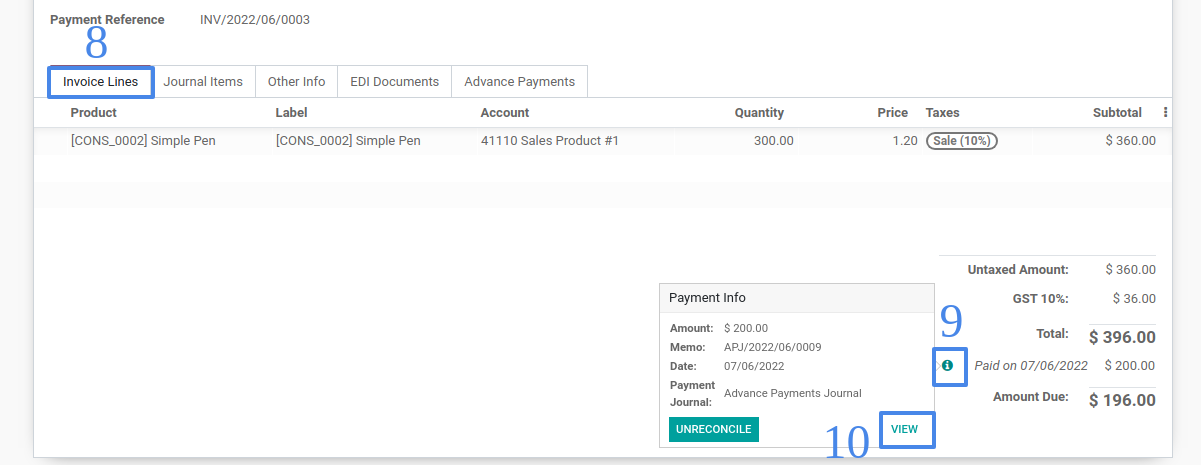Sort by the Account column header
1201x465 pixels.
tap(505, 113)
